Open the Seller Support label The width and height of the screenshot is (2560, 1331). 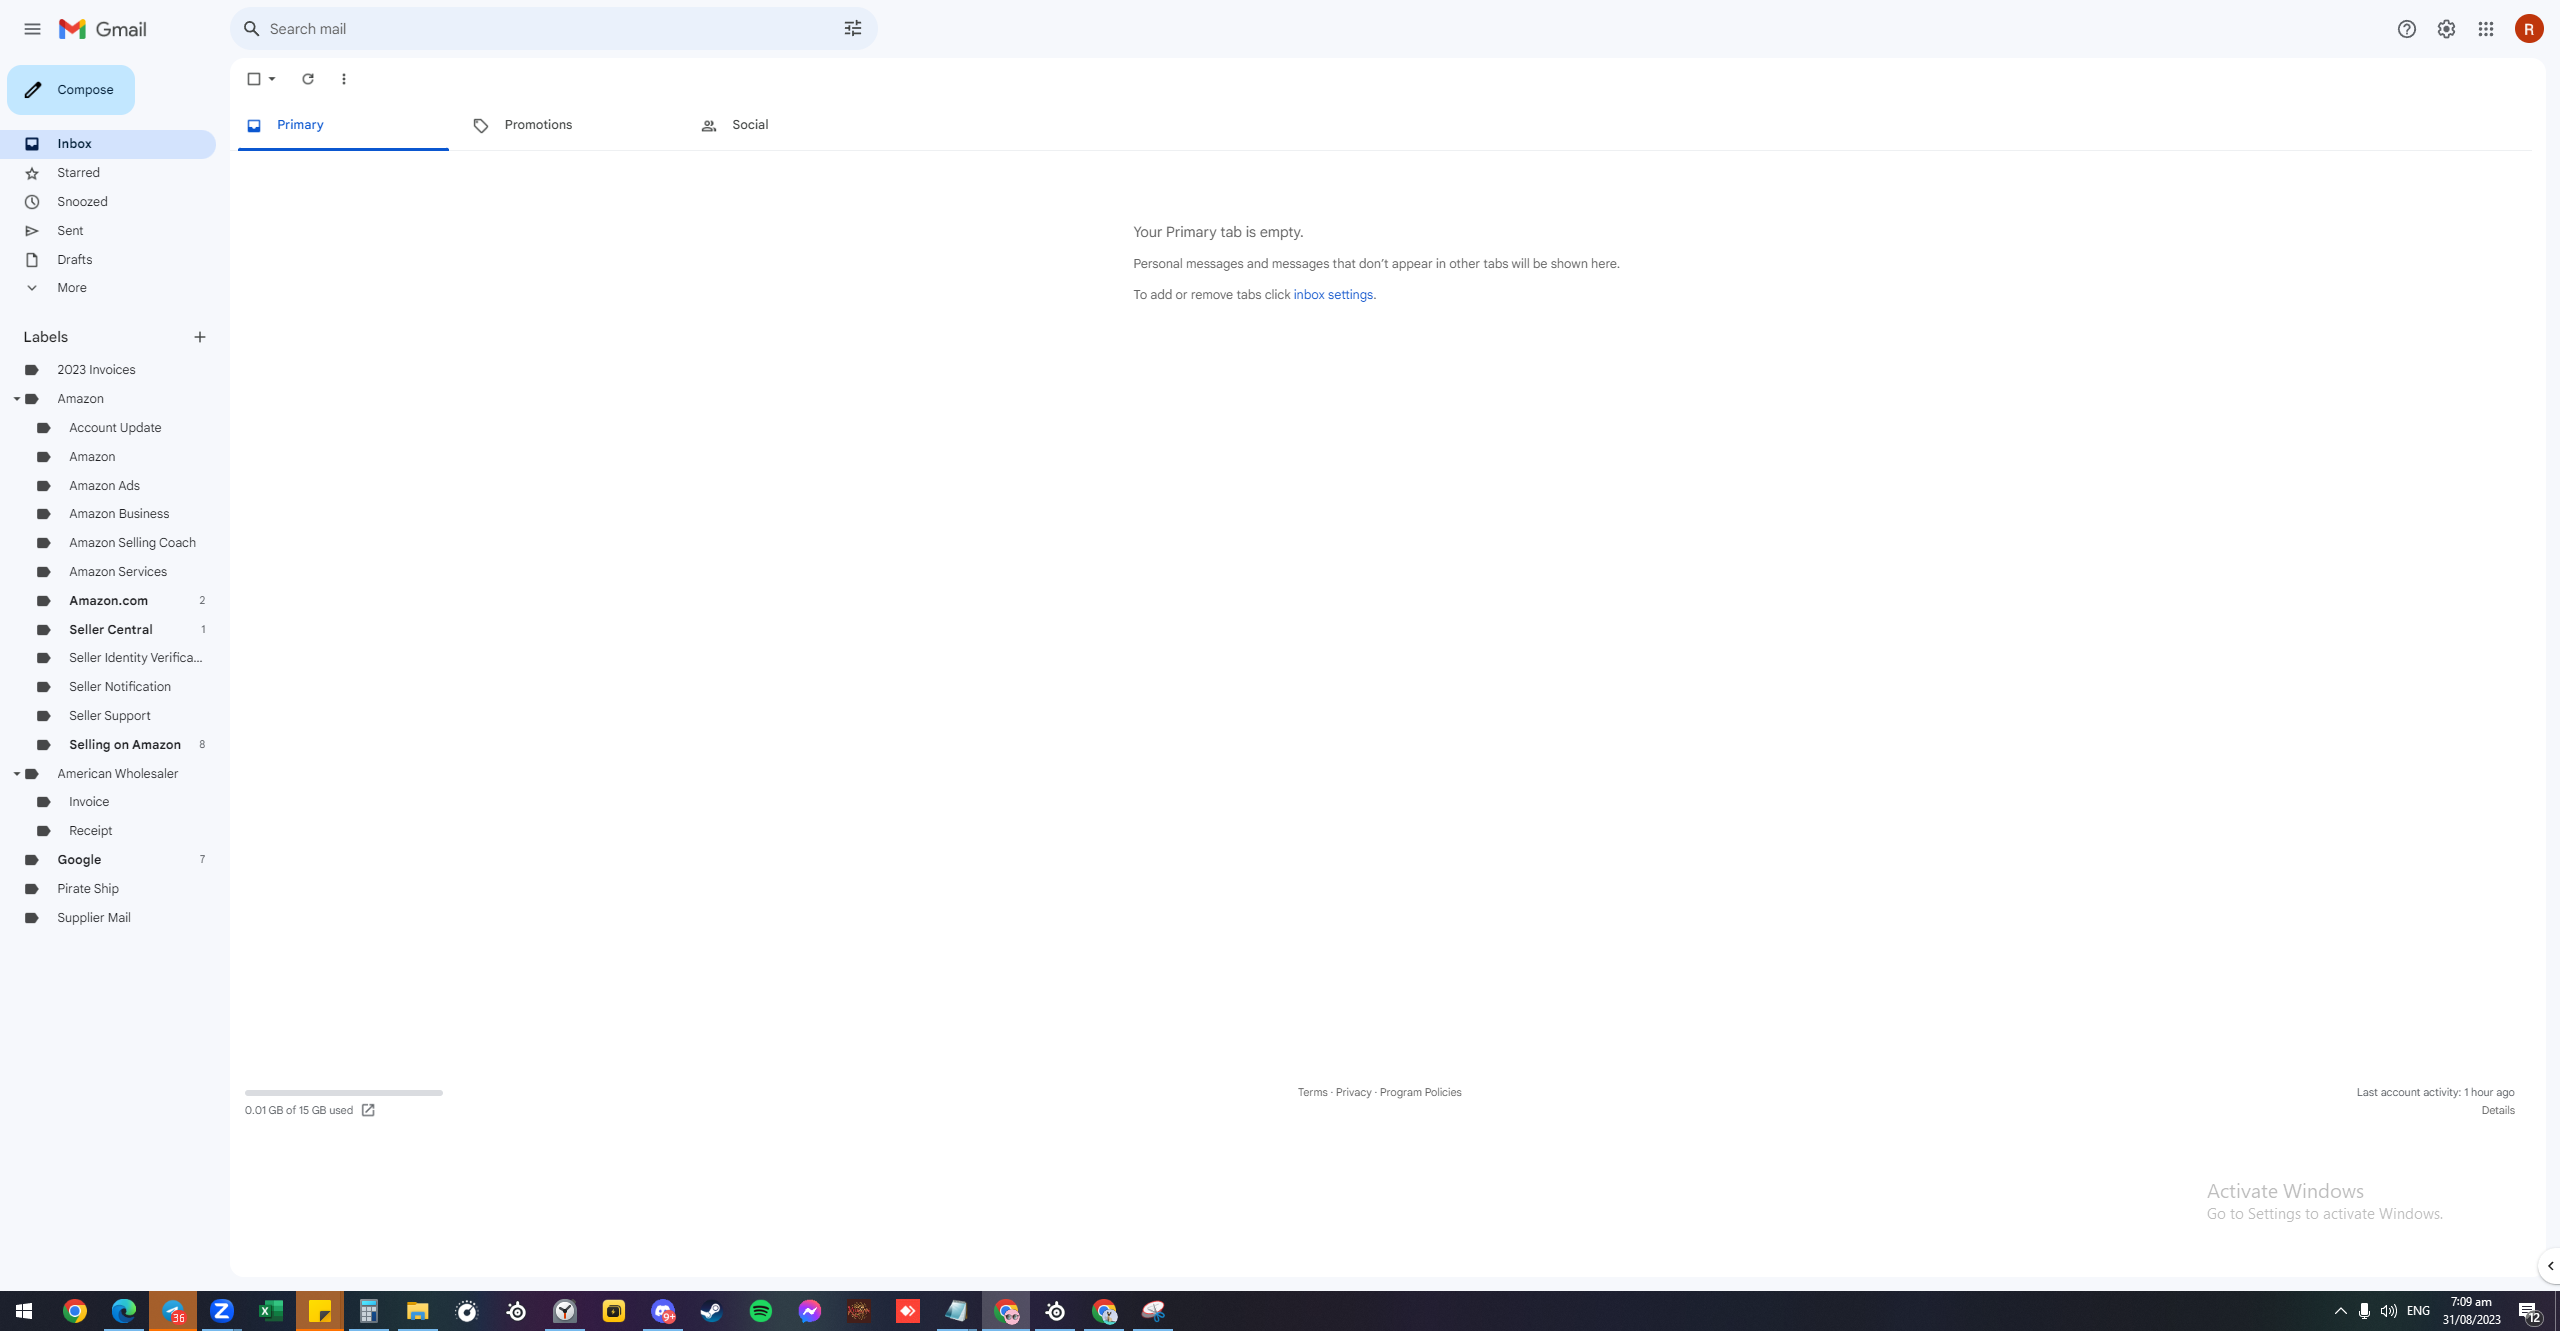[108, 716]
